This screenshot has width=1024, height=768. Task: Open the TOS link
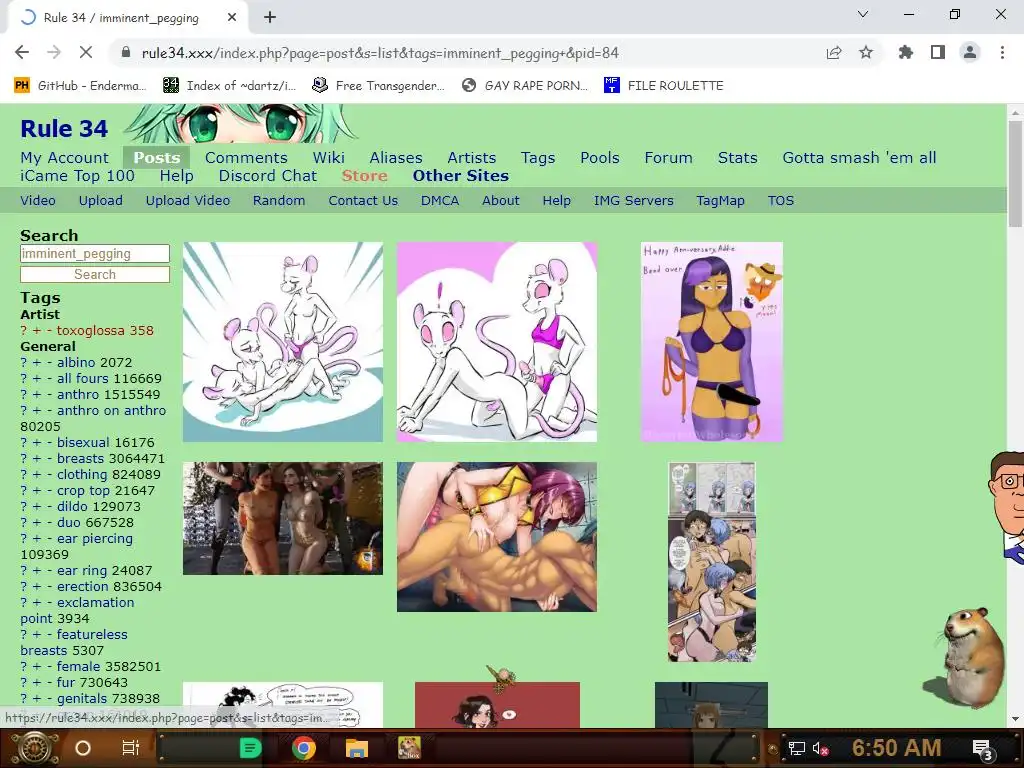tap(780, 200)
